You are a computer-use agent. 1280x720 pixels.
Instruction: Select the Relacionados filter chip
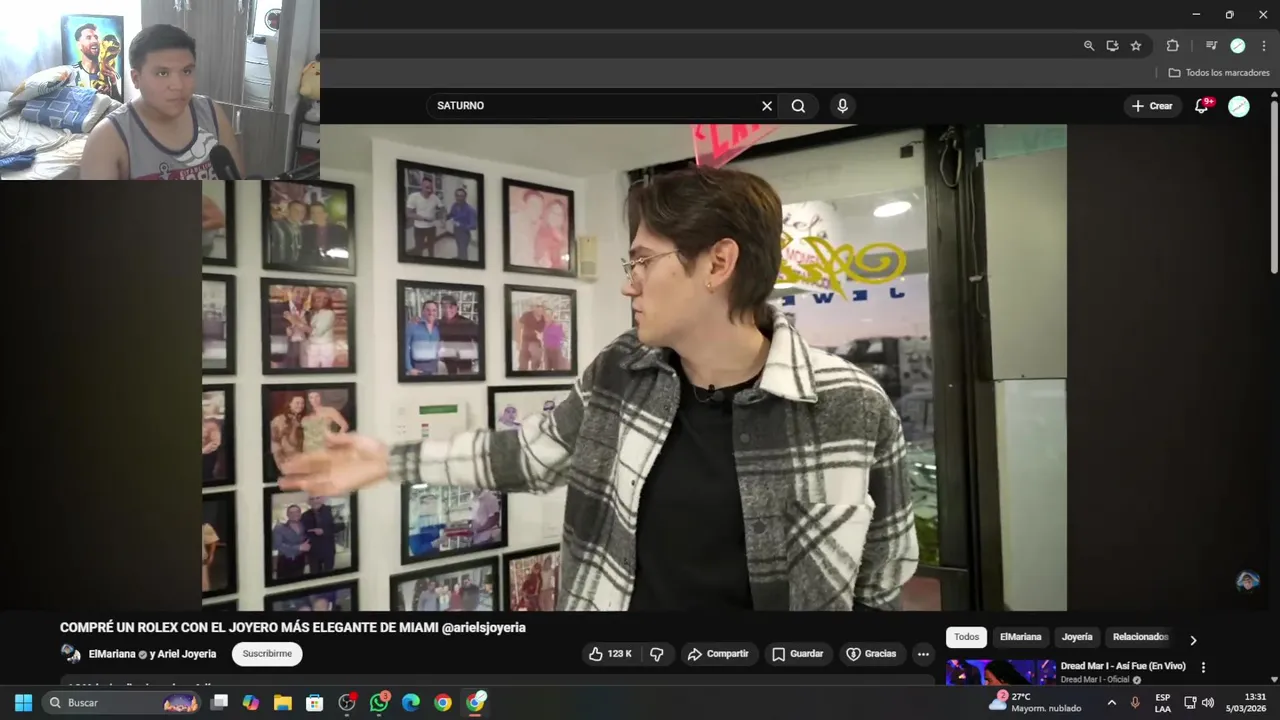click(x=1140, y=637)
